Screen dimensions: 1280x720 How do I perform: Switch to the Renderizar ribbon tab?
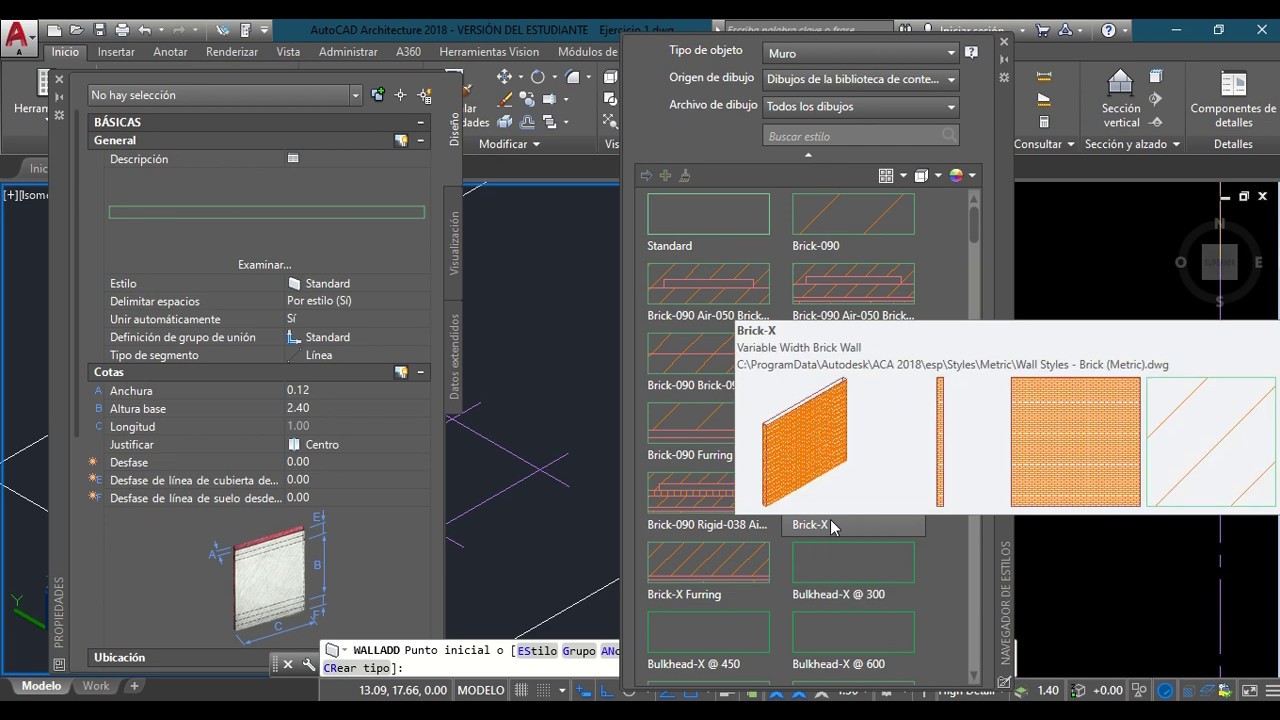coord(232,52)
